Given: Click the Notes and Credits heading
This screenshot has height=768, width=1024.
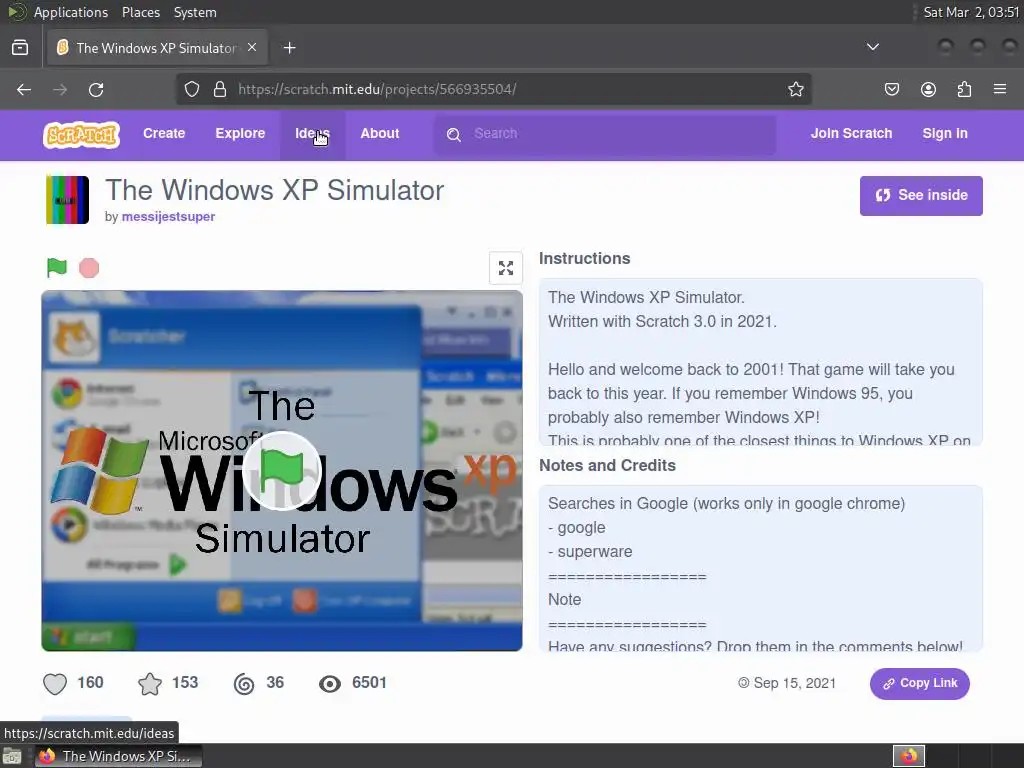Looking at the screenshot, I should tap(607, 466).
